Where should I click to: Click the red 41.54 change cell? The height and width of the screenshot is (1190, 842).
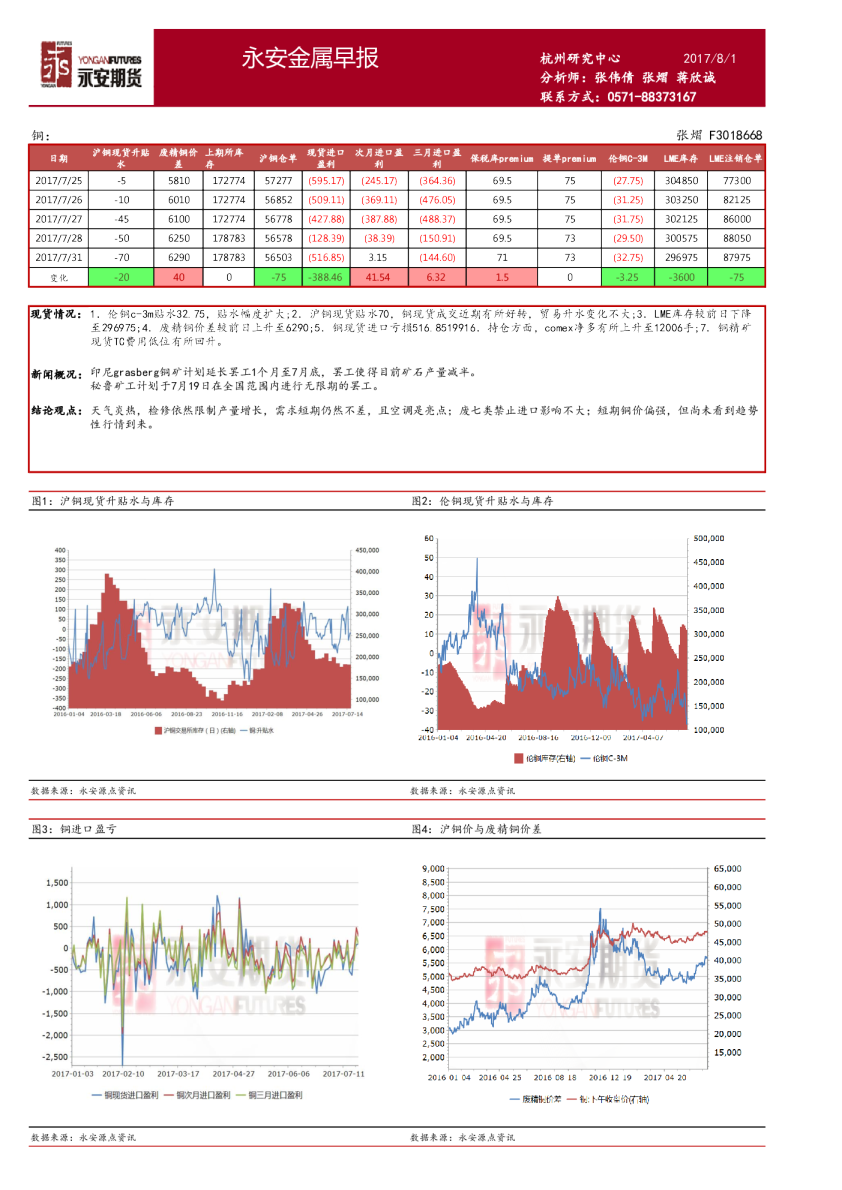click(x=378, y=277)
